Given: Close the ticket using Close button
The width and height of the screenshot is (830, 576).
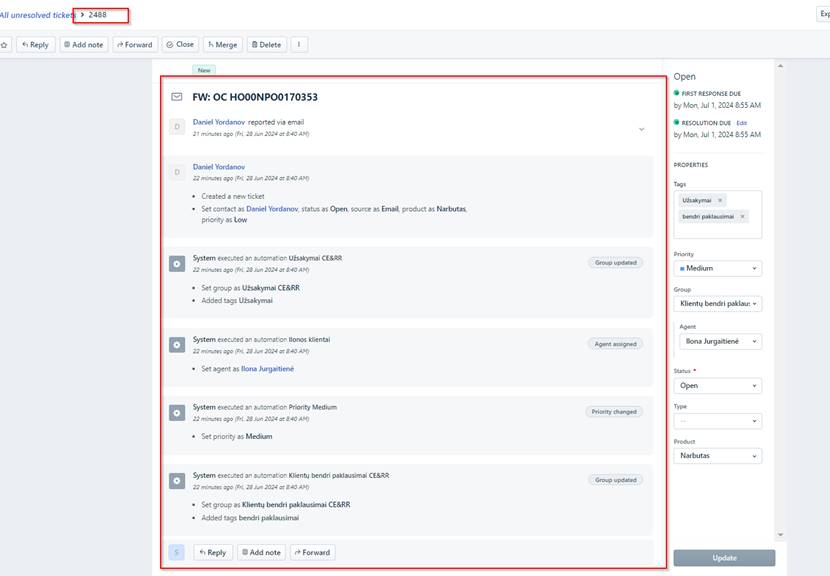Looking at the screenshot, I should point(180,44).
